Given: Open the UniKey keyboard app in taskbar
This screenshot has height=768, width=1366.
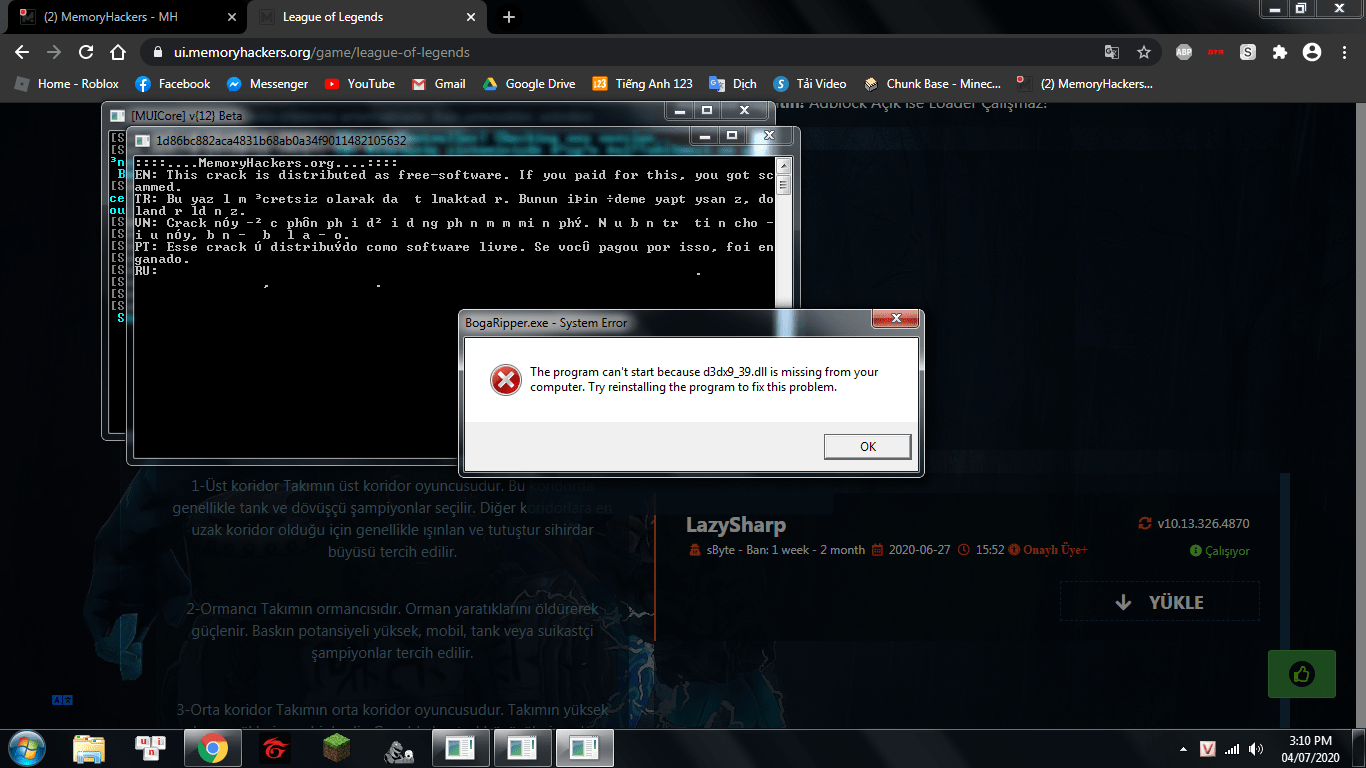Looking at the screenshot, I should (x=151, y=748).
